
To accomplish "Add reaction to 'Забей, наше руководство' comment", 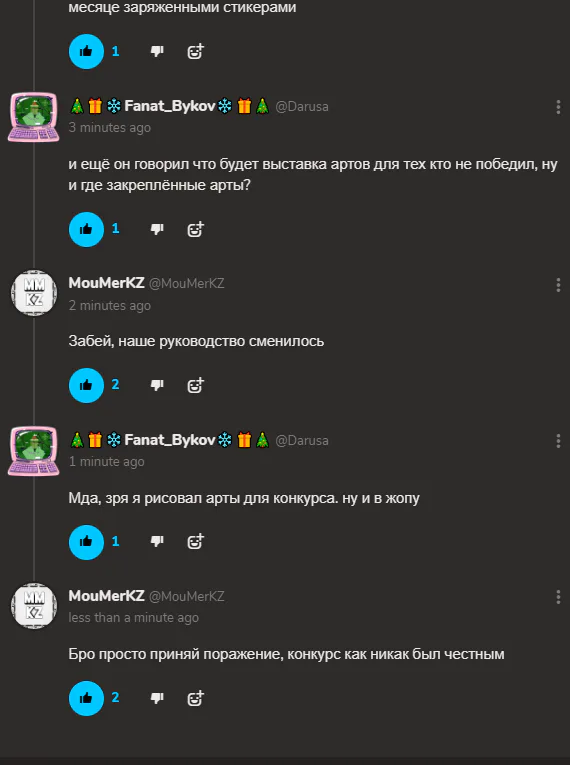I will click(196, 385).
